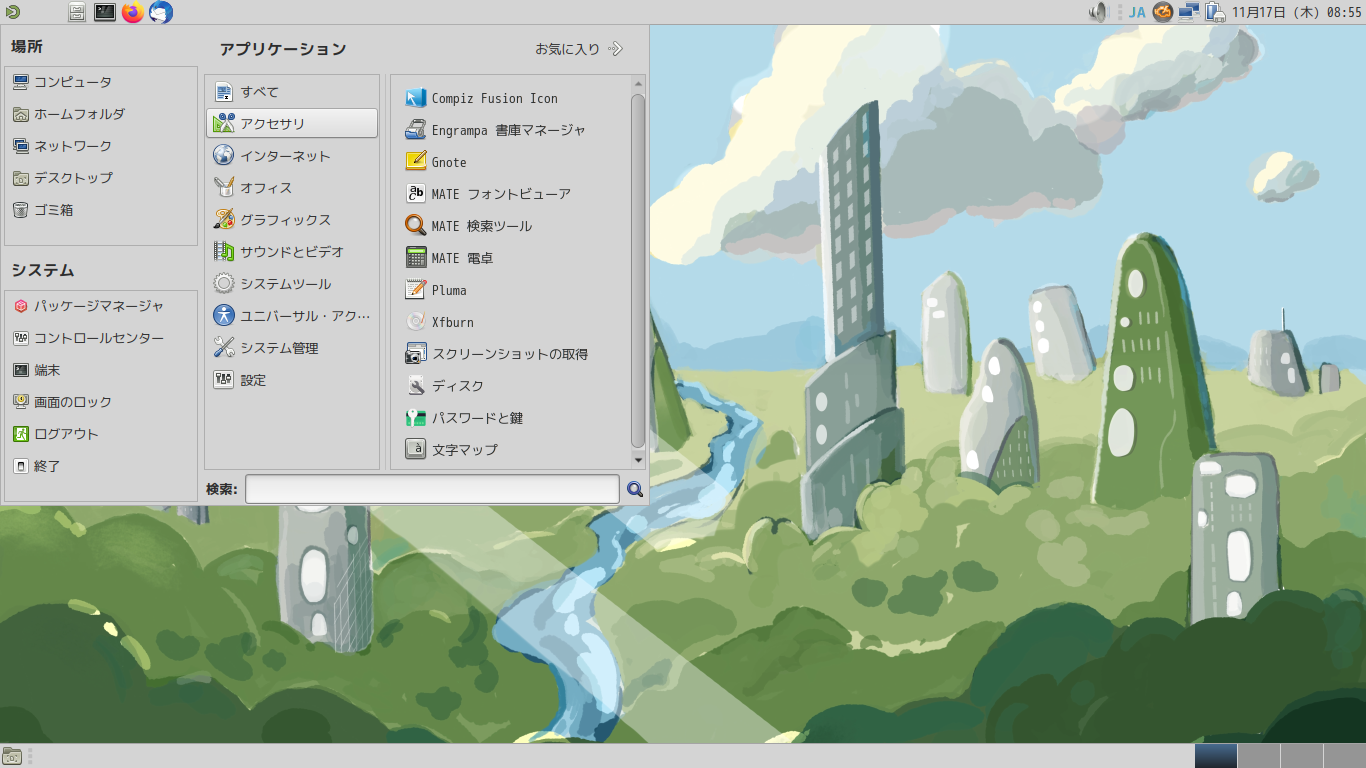Switch to お気に入り favorites view
The width and height of the screenshot is (1366, 768).
tap(579, 48)
